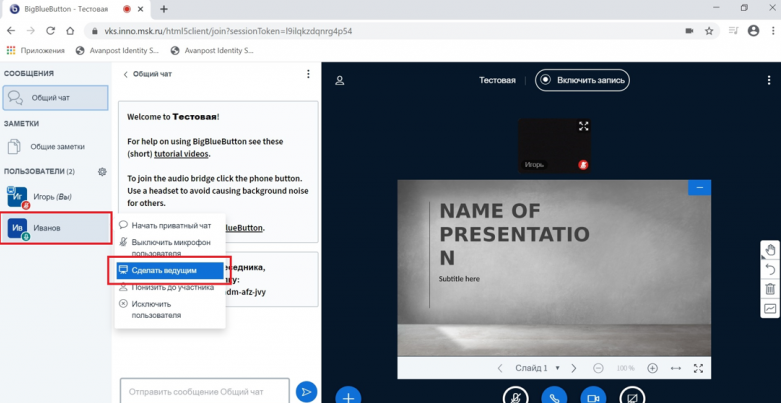Click the blue plus actions button
The image size is (781, 403).
coord(348,396)
